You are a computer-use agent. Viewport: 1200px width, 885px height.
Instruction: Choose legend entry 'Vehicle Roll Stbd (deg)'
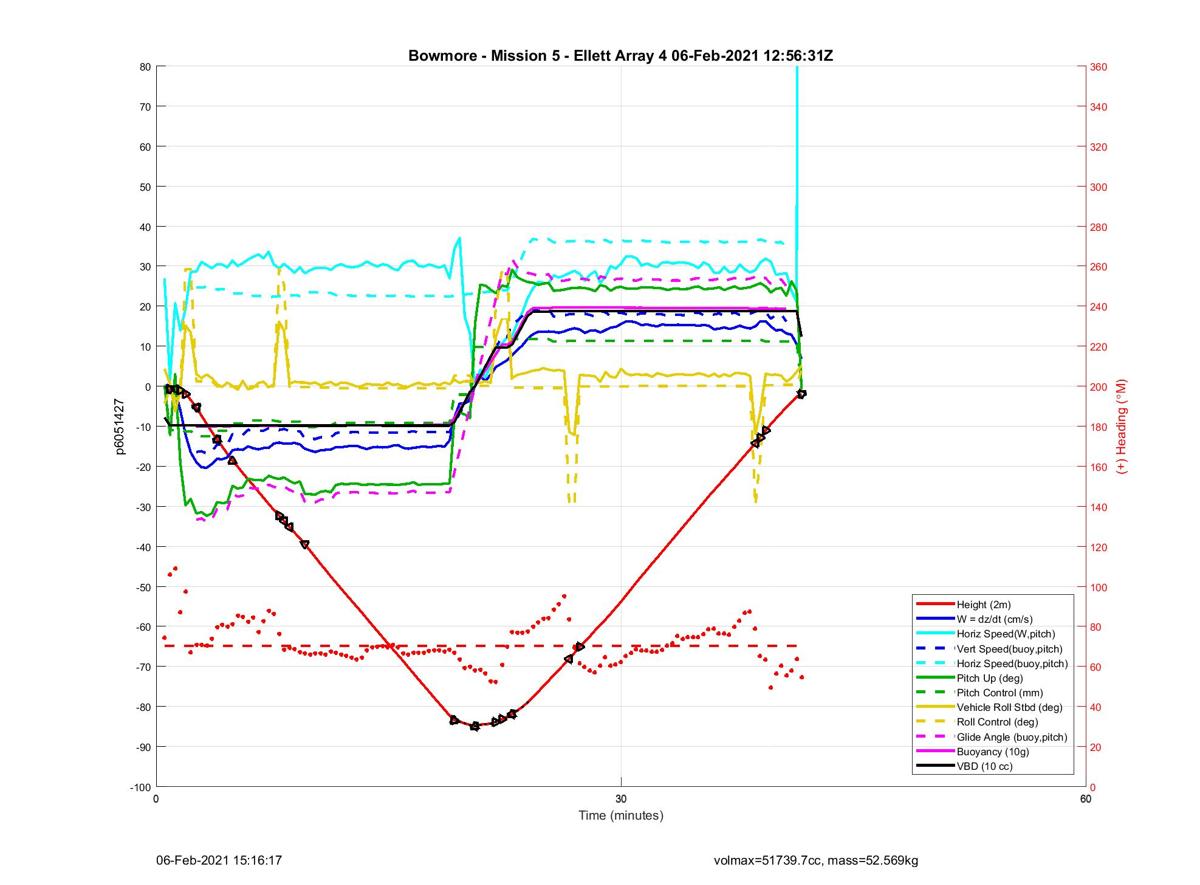(x=1010, y=707)
